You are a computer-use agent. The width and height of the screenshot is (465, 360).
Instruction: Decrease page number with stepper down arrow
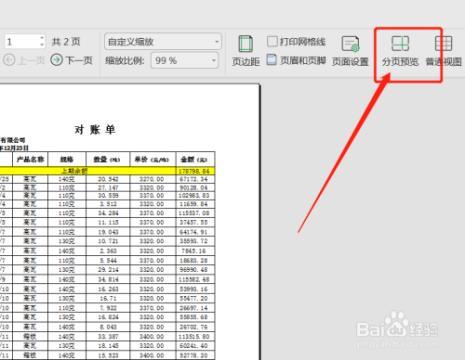coord(42,45)
